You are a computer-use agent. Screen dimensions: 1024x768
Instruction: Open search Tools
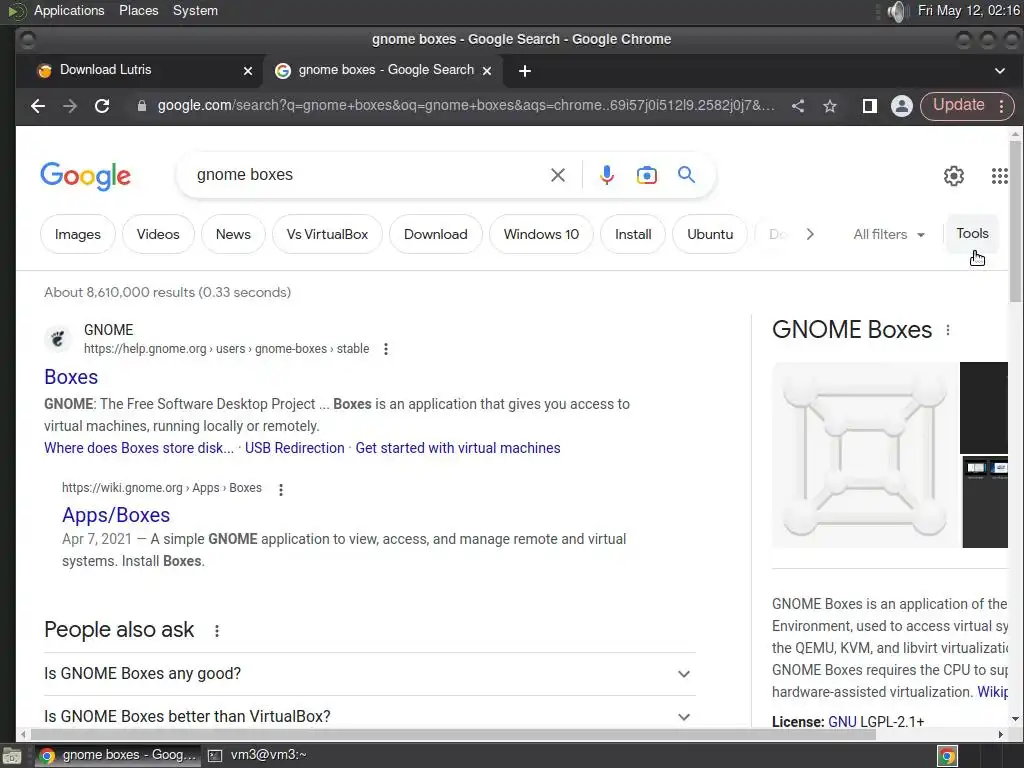click(972, 233)
